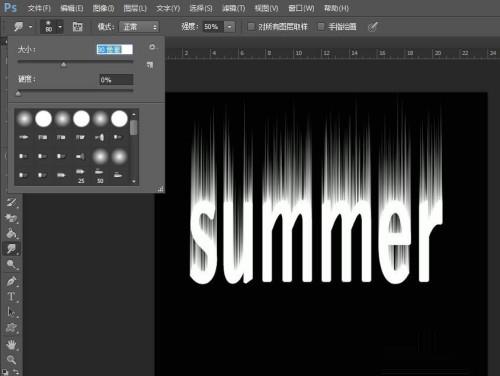
Task: Pick the brush preset labeled 50
Action: click(x=100, y=175)
